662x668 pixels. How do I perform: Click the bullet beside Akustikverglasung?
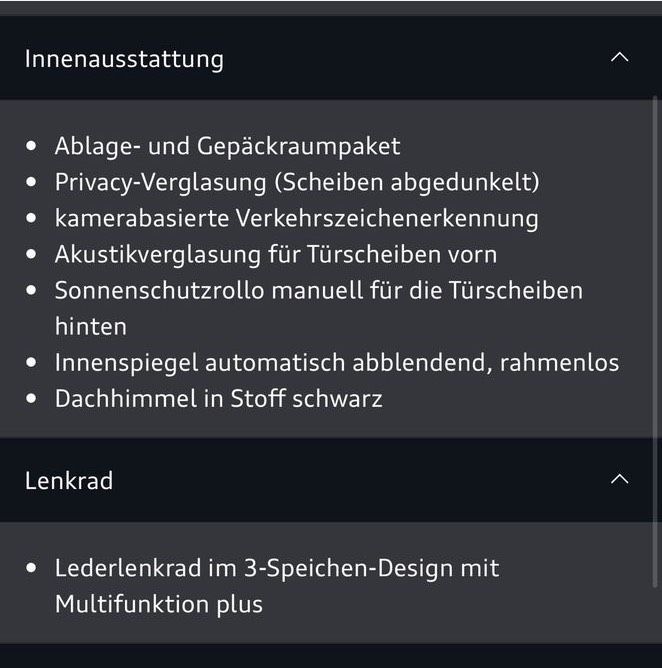coord(33,254)
